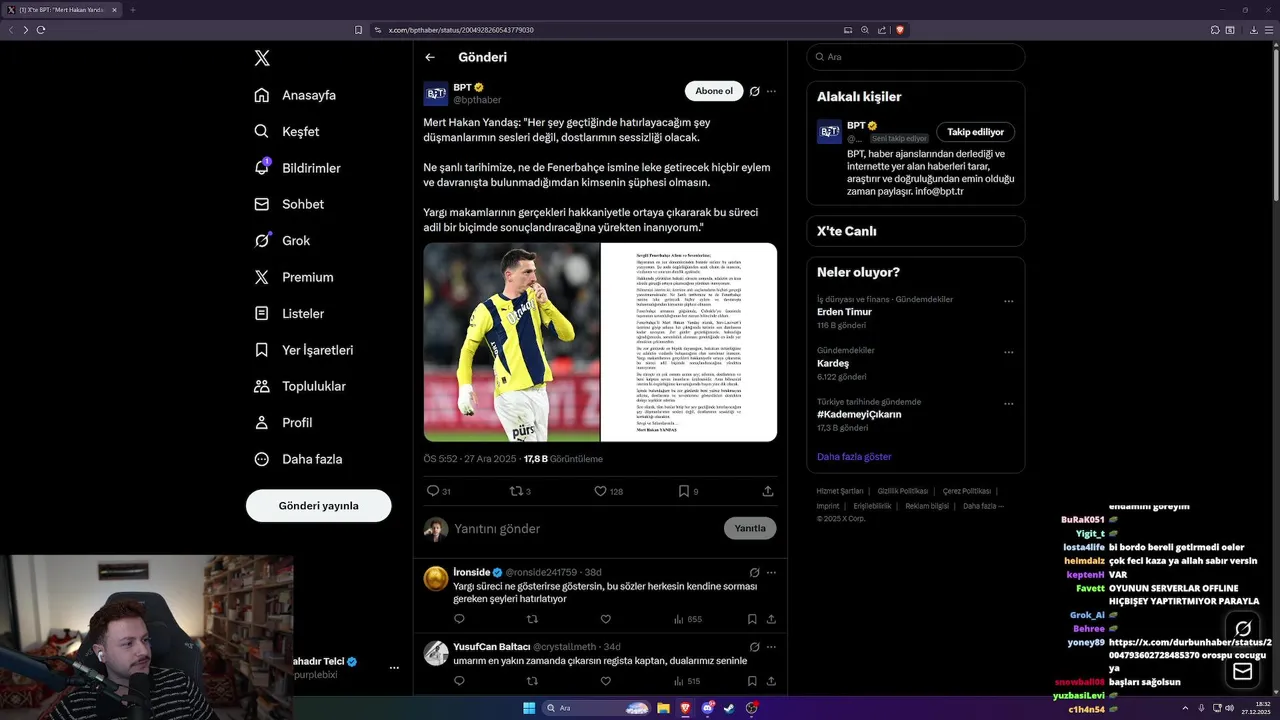Open Mert Hakan Yandaş photo
This screenshot has height=720, width=1280.
pos(511,342)
